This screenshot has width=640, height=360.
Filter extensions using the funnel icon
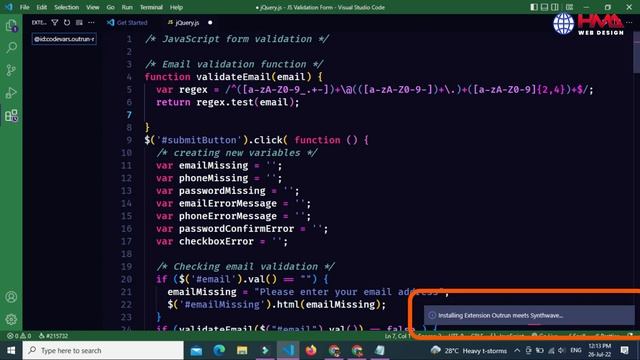click(x=55, y=22)
